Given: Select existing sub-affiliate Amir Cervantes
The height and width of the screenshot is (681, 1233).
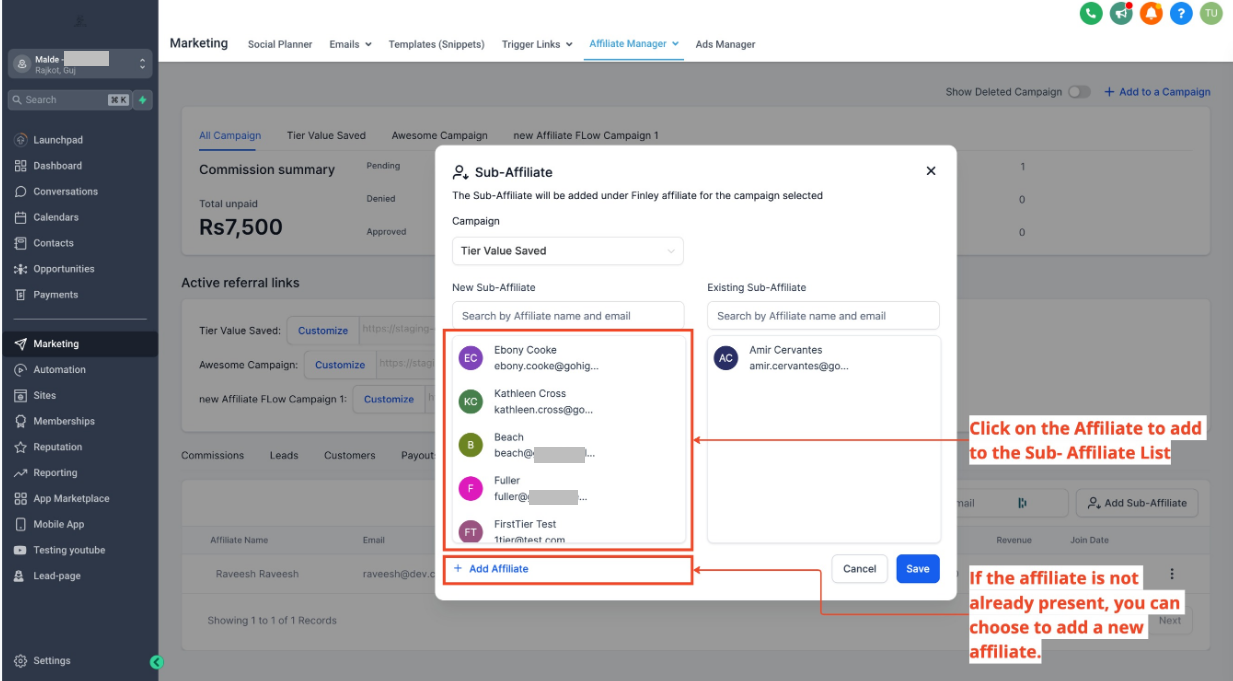Looking at the screenshot, I should (x=823, y=358).
